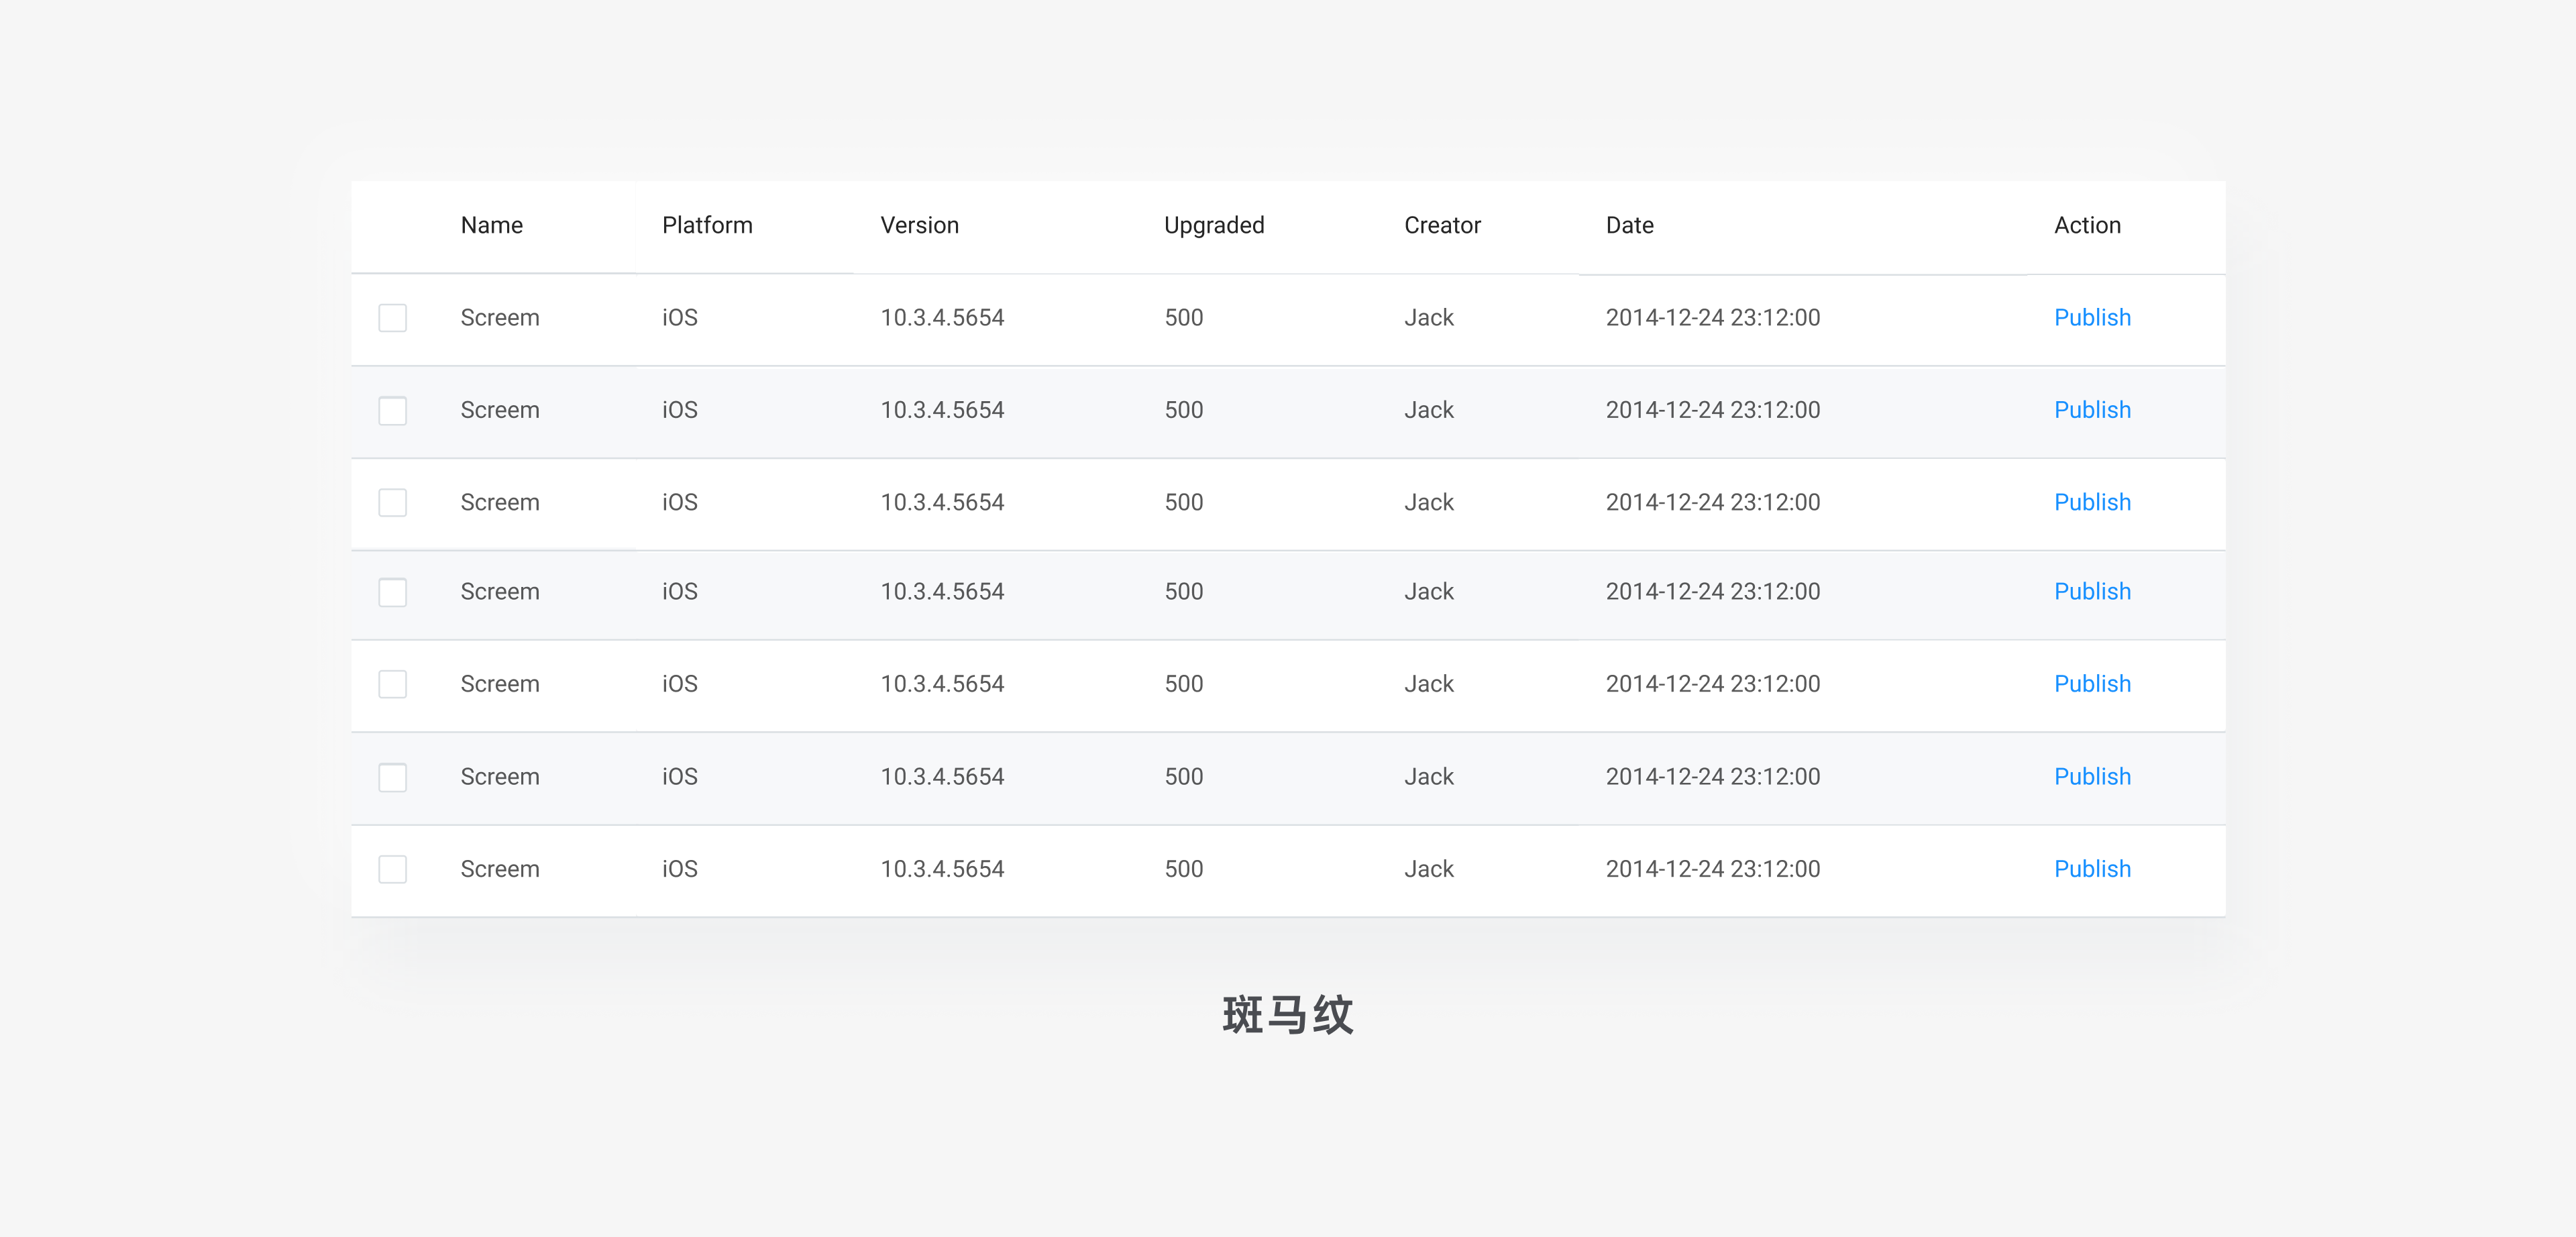Viewport: 2576px width, 1237px height.
Task: Click Publish in the second row
Action: point(2091,410)
